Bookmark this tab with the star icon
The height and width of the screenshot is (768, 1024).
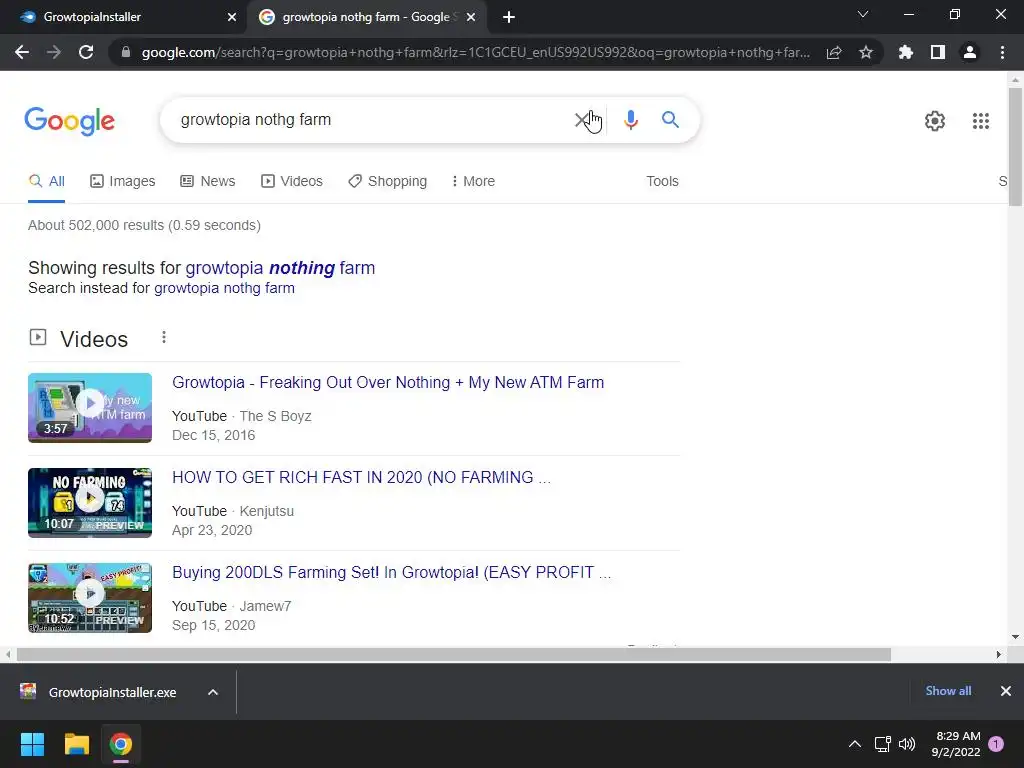[x=866, y=52]
